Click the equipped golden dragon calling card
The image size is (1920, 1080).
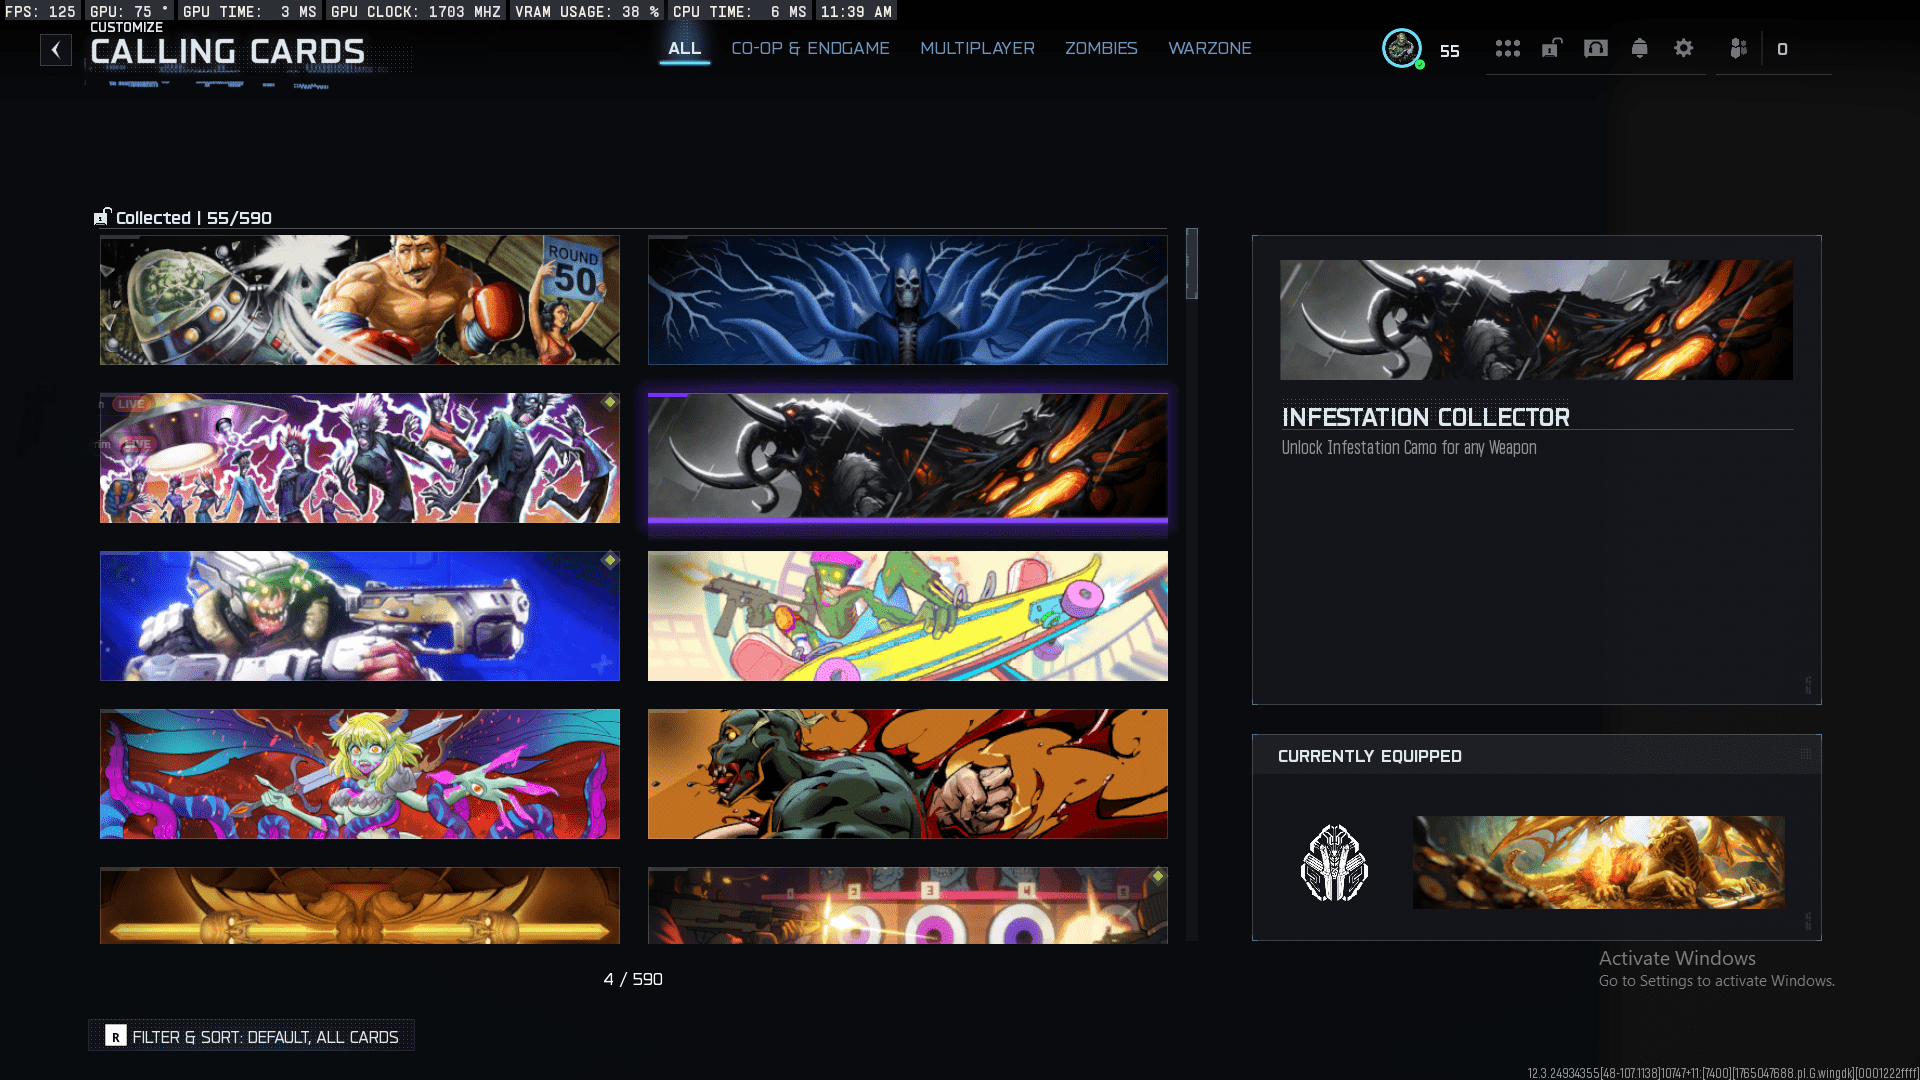tap(1598, 862)
